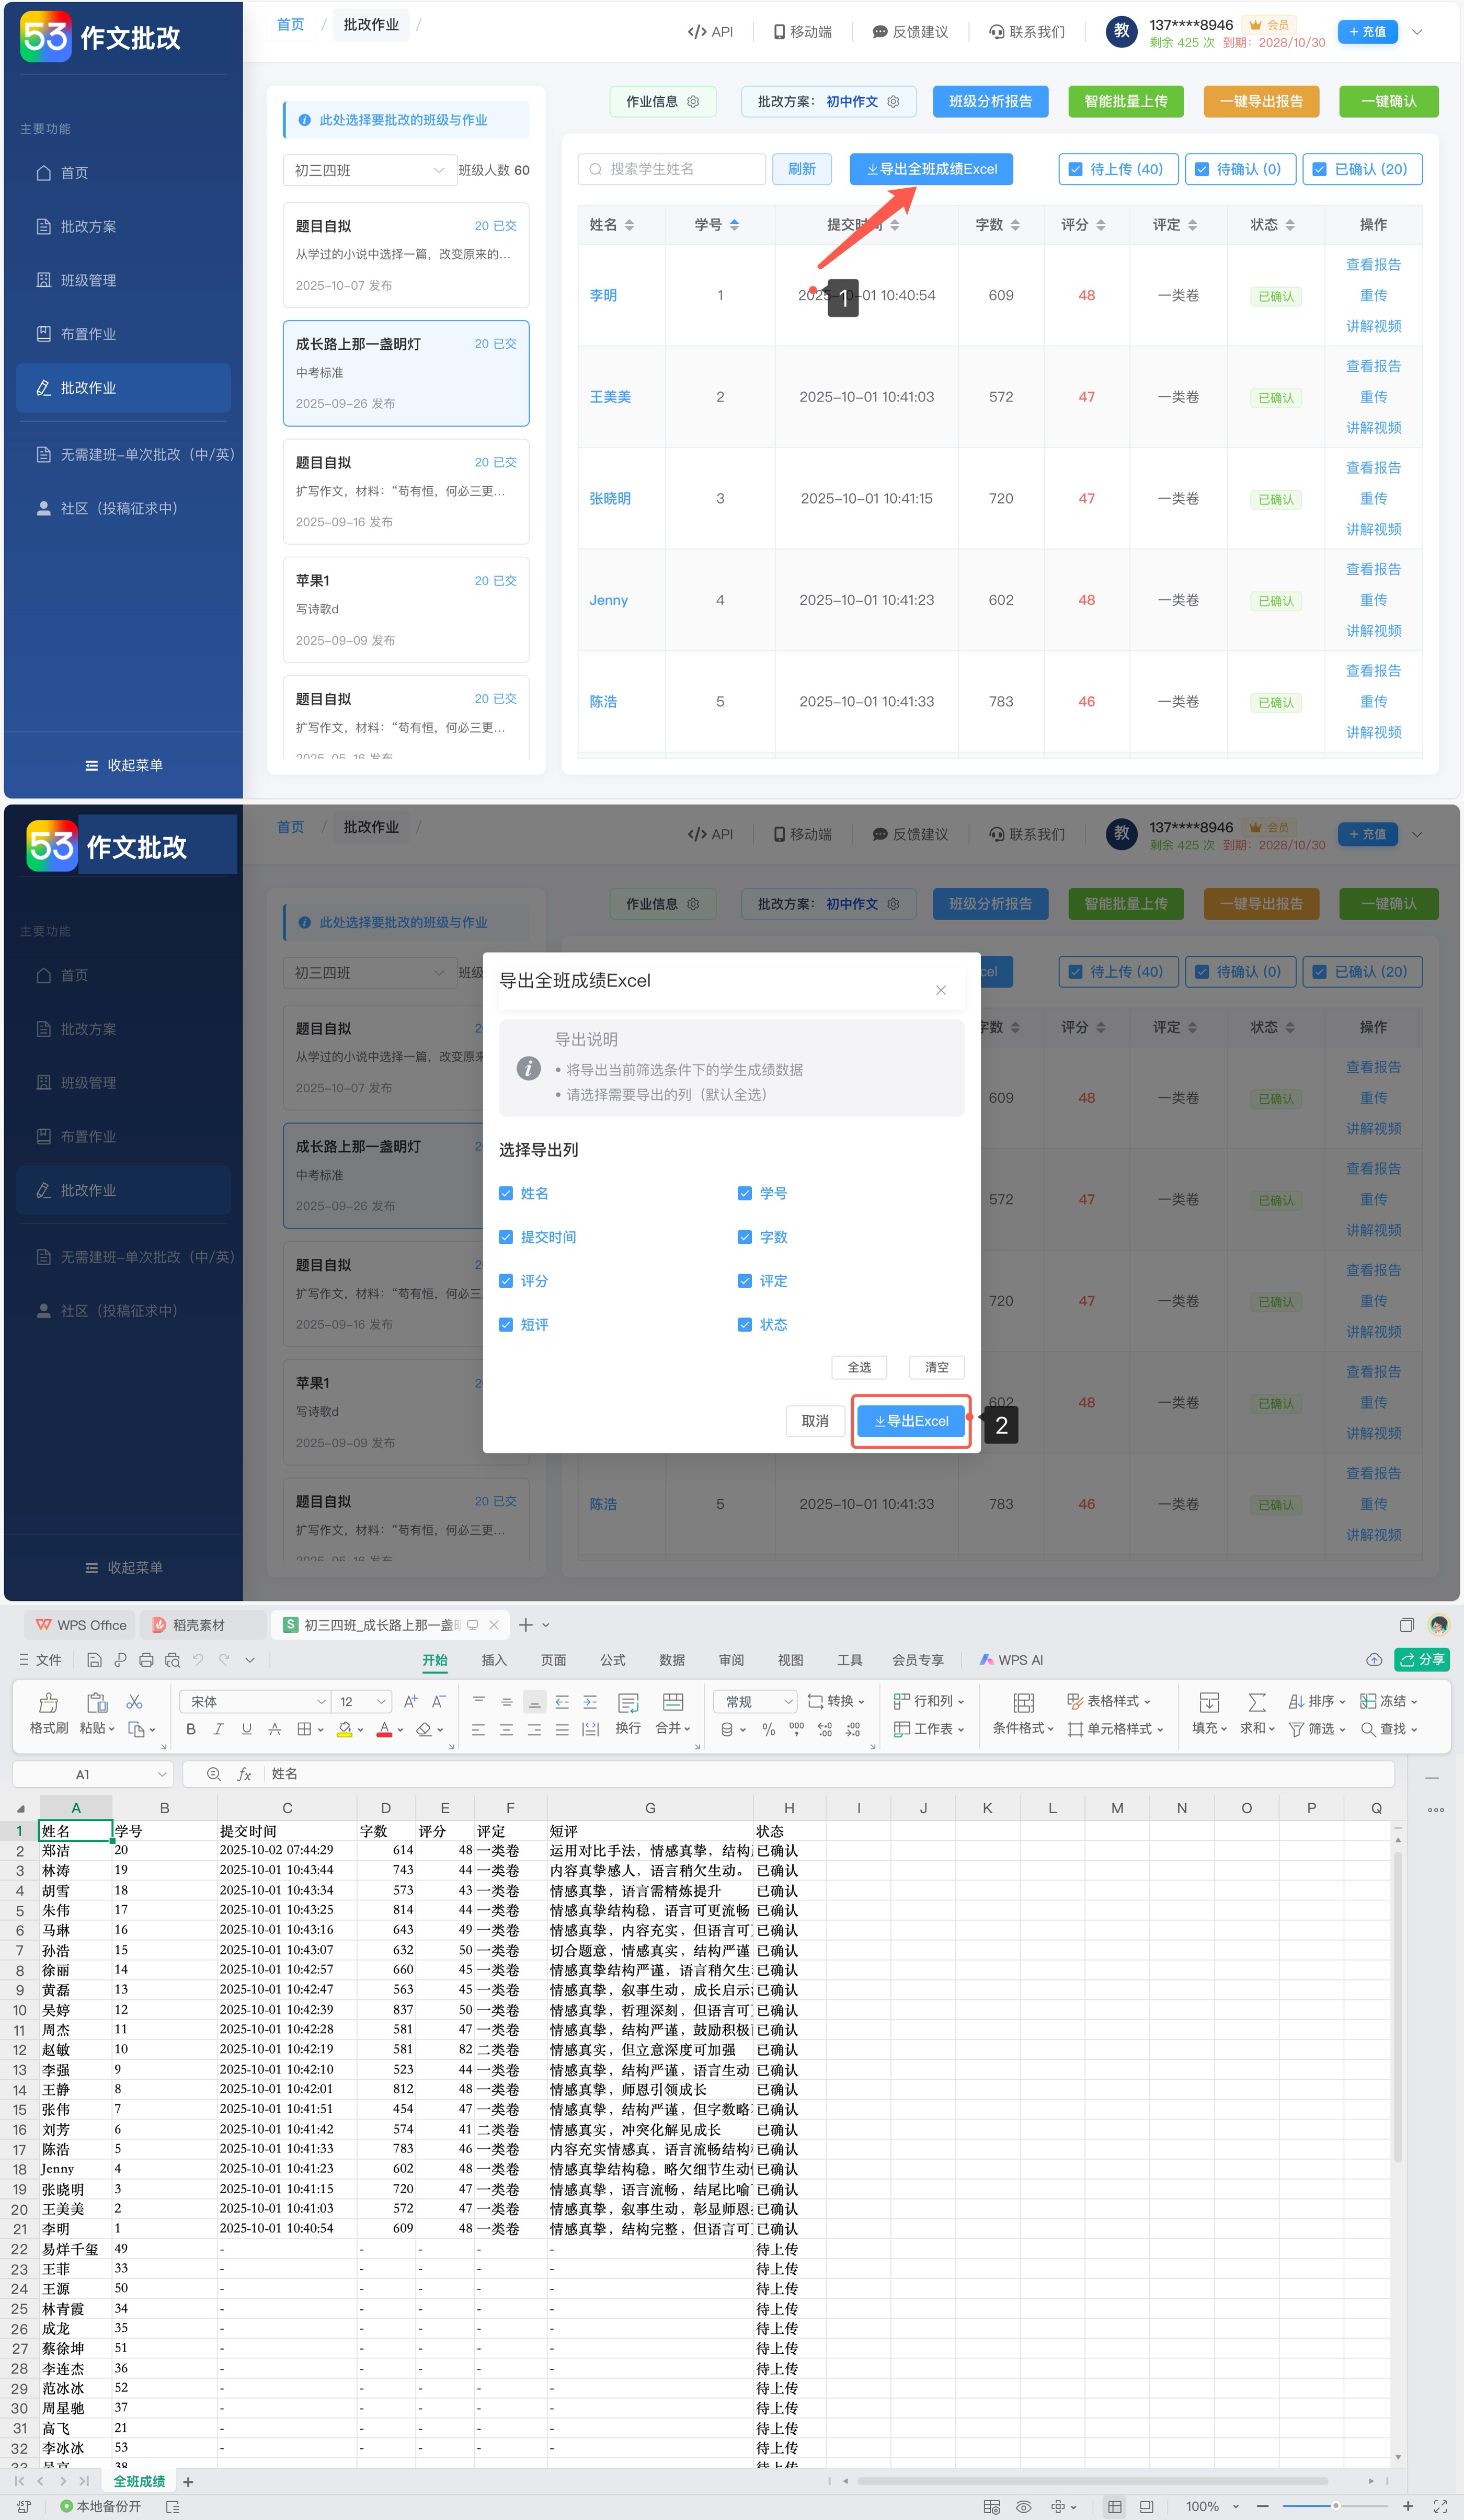The image size is (1464, 2520).
Task: Expand the quick access toolbar more arrow
Action: (250, 1660)
